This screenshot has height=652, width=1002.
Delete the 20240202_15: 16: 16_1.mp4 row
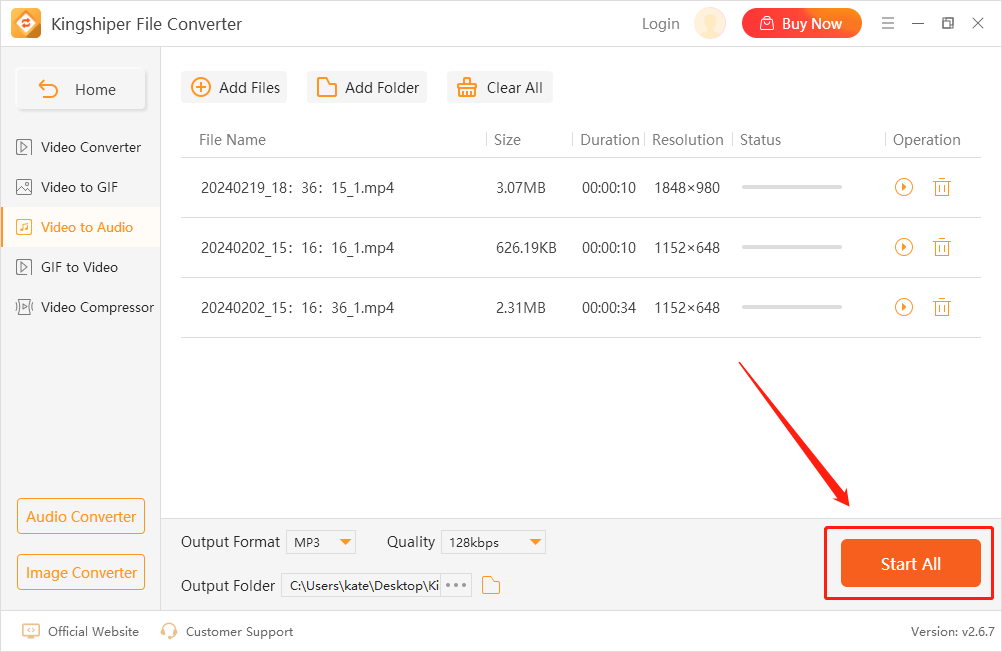click(x=942, y=247)
